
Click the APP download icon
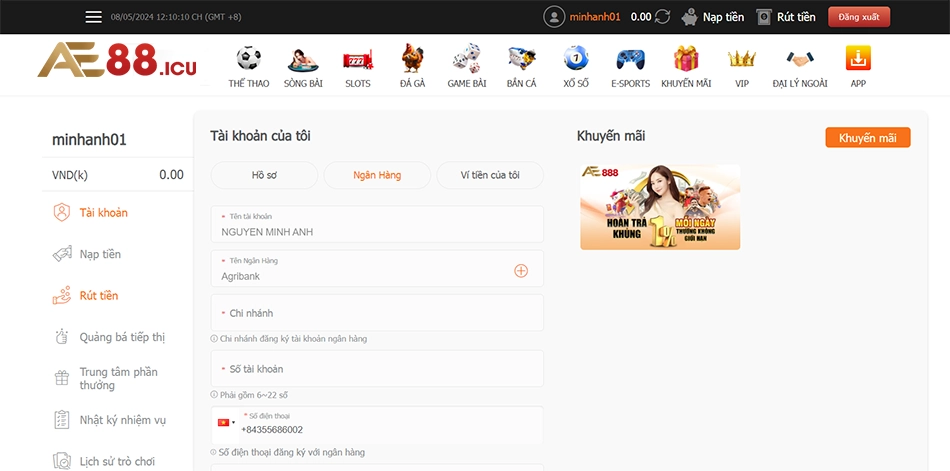click(857, 59)
